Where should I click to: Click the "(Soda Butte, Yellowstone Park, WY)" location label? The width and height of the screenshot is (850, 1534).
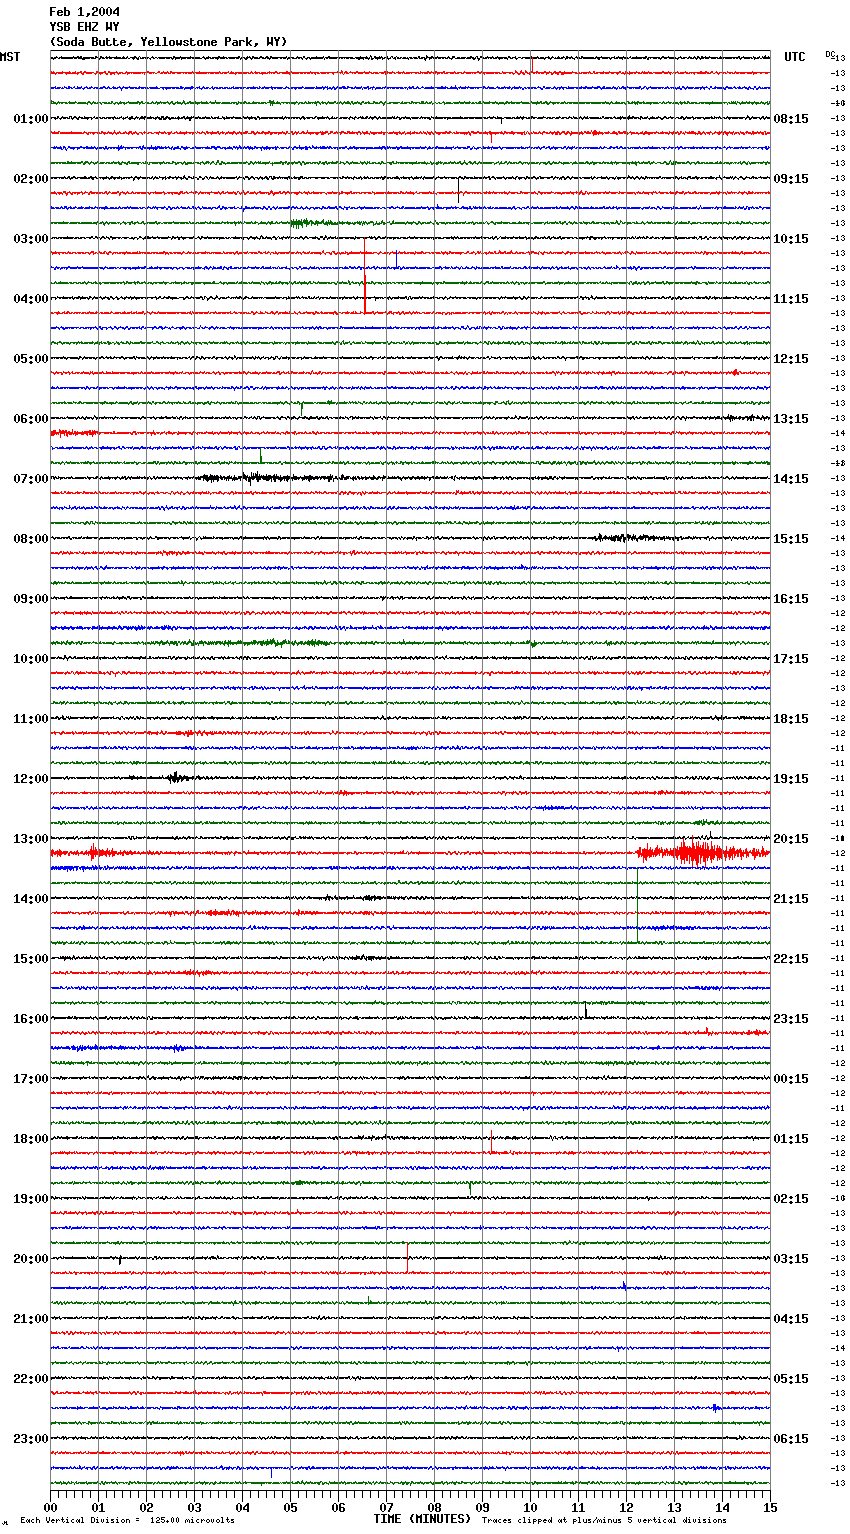click(168, 42)
